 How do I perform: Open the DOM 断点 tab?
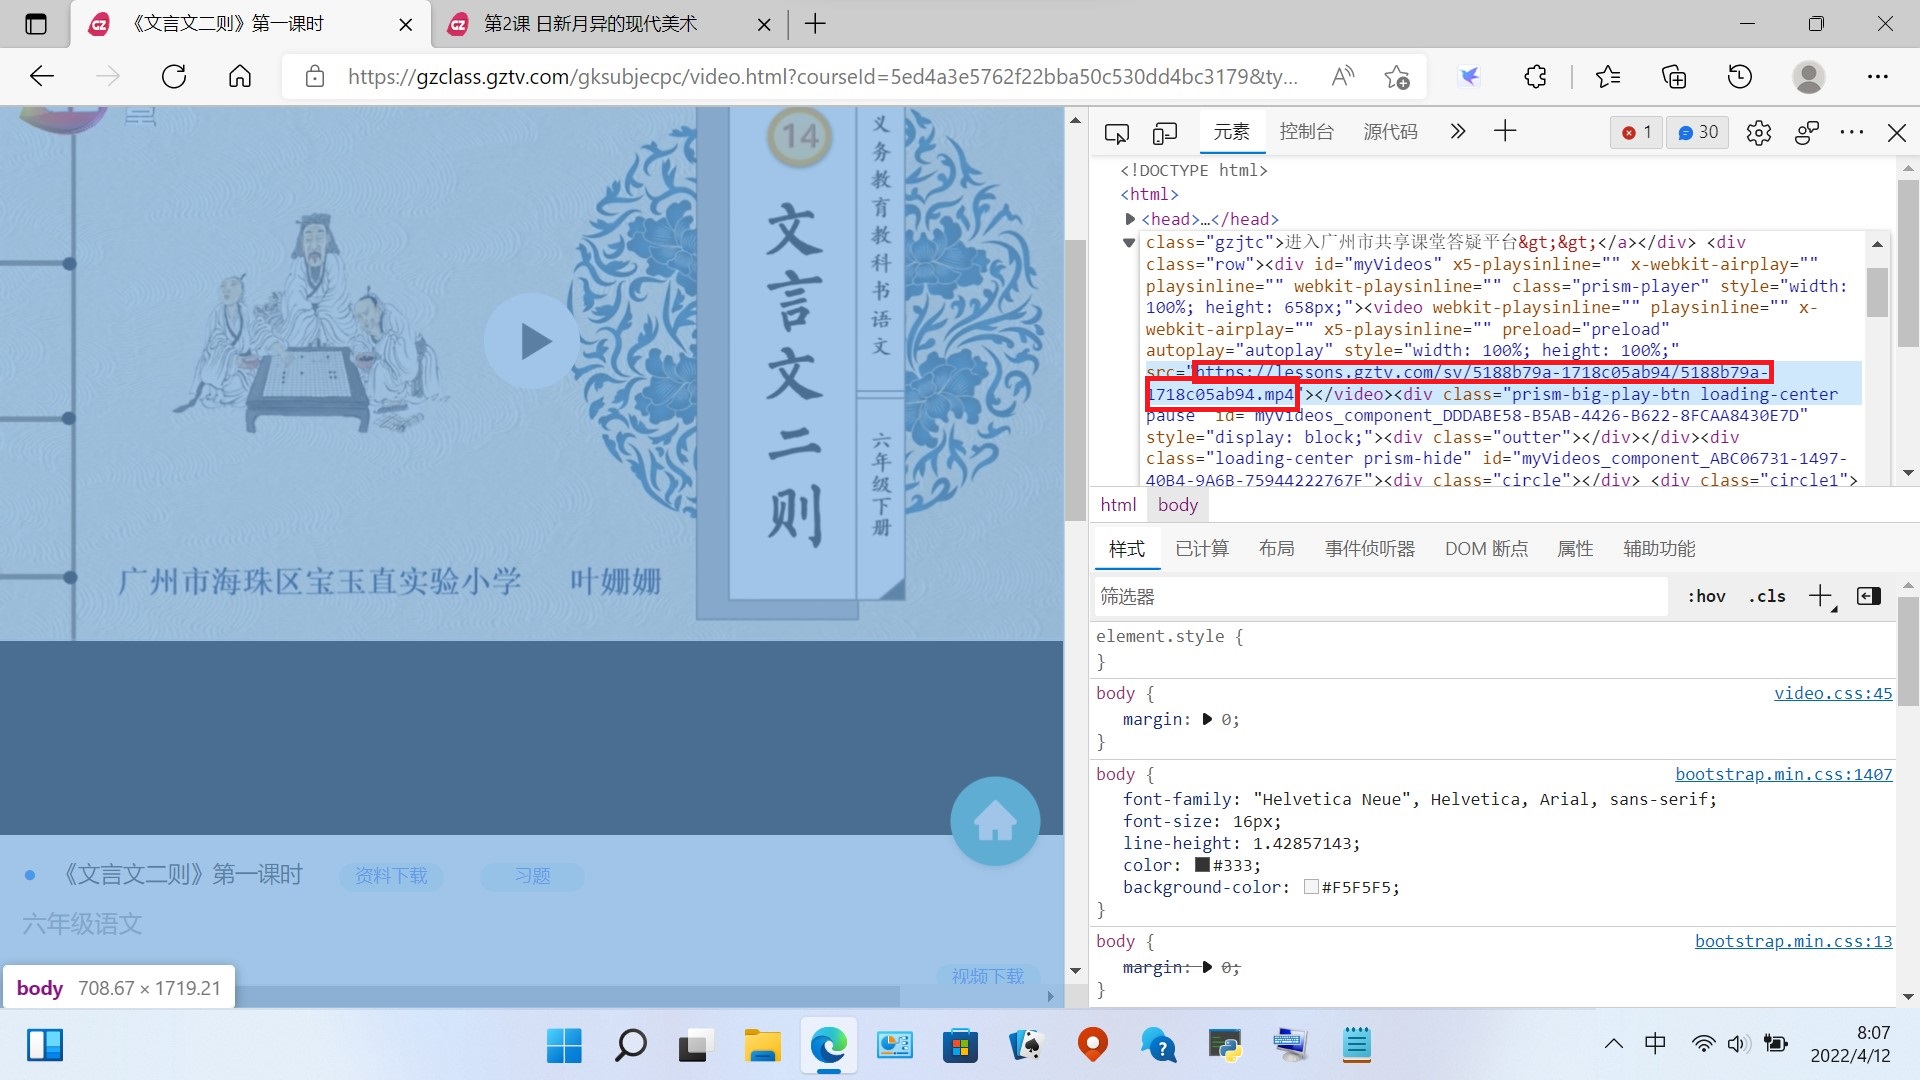(1486, 549)
